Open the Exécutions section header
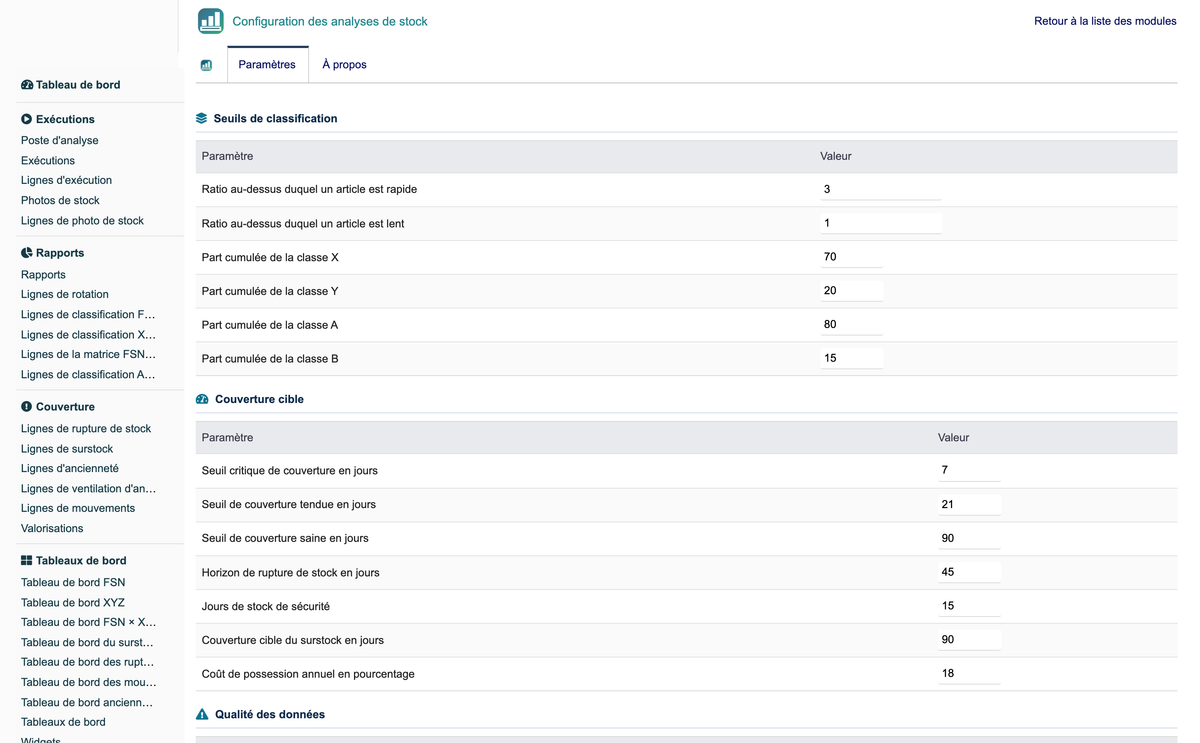 (x=65, y=119)
